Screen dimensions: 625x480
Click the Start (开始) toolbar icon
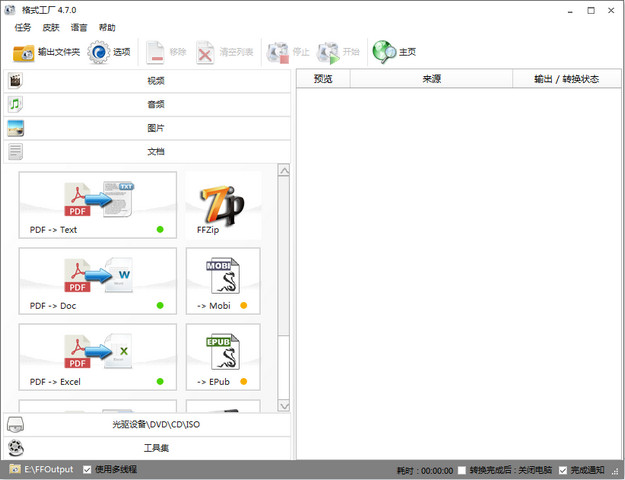(x=328, y=52)
